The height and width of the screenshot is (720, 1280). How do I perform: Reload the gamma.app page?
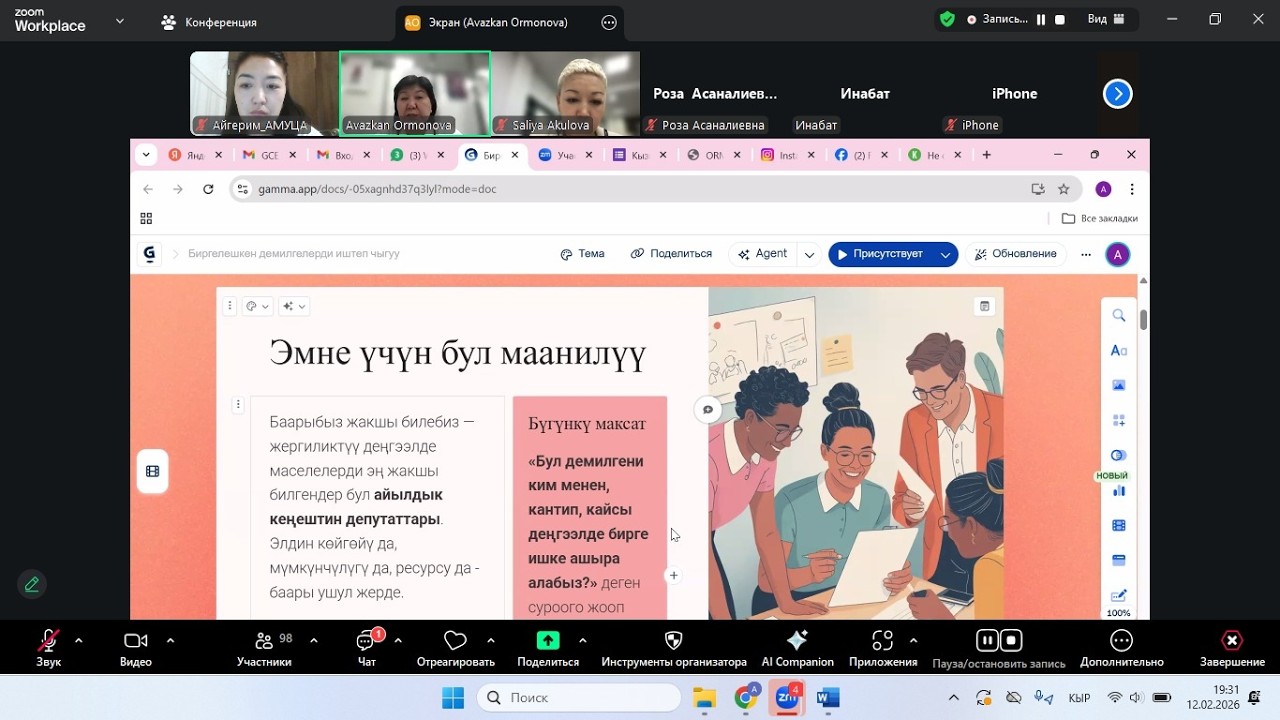[208, 189]
